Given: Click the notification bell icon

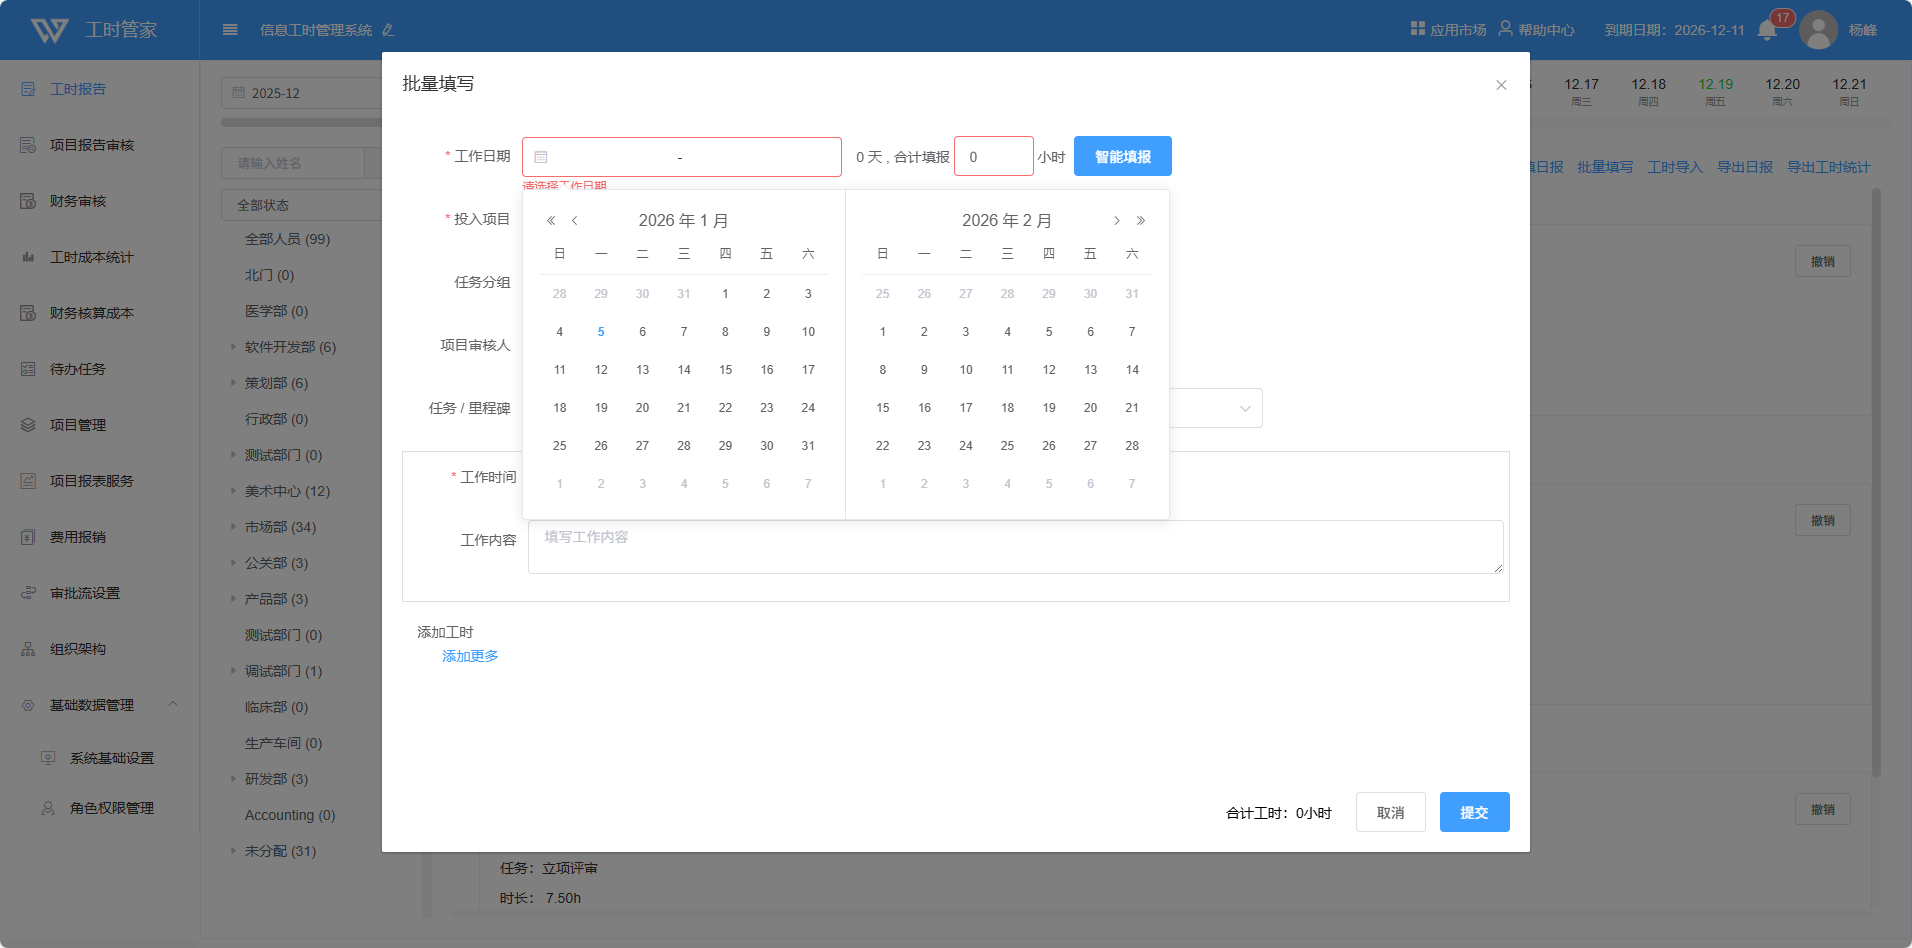Looking at the screenshot, I should click(1766, 30).
